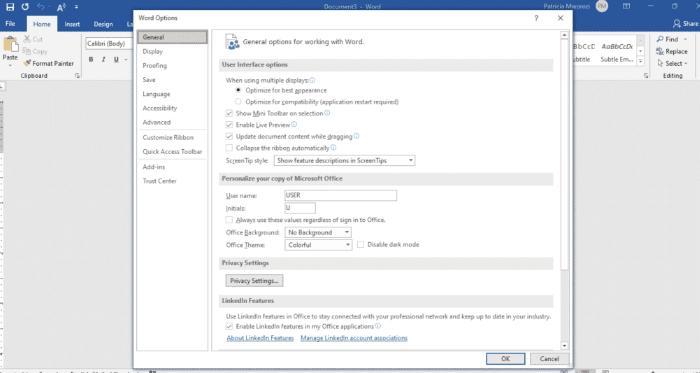Click the Initials input field
The image size is (700, 373).
[300, 208]
